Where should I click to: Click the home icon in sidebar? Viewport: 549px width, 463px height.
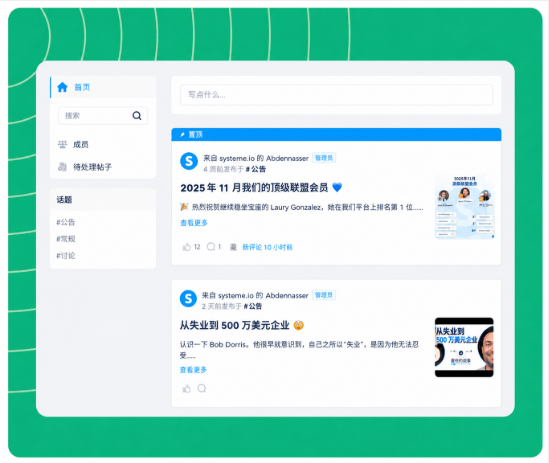(x=62, y=87)
